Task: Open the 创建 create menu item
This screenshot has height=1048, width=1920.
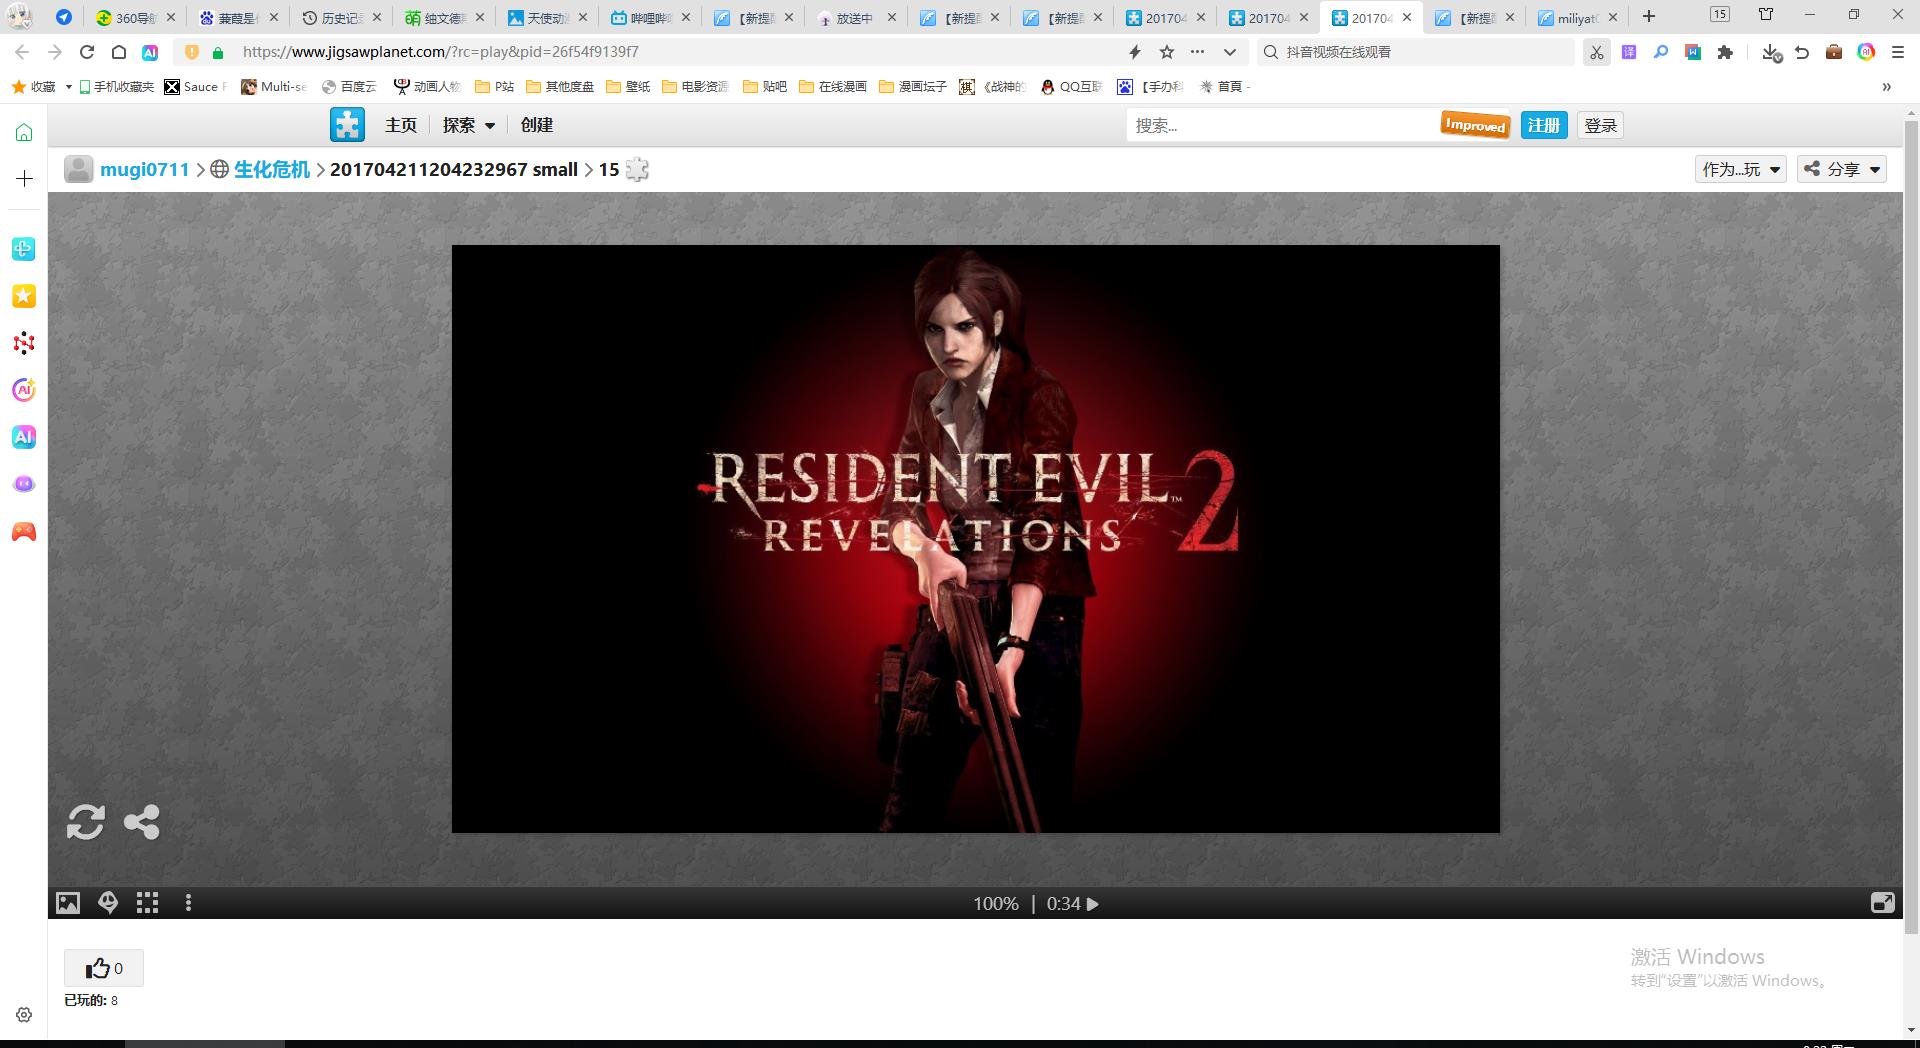Action: pyautogui.click(x=537, y=125)
